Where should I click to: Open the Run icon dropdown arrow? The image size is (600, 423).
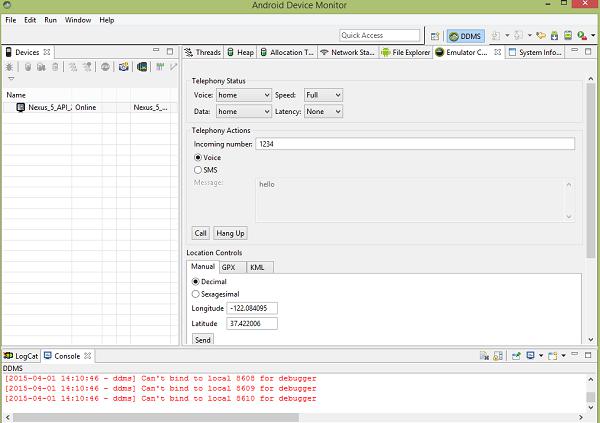pos(593,36)
